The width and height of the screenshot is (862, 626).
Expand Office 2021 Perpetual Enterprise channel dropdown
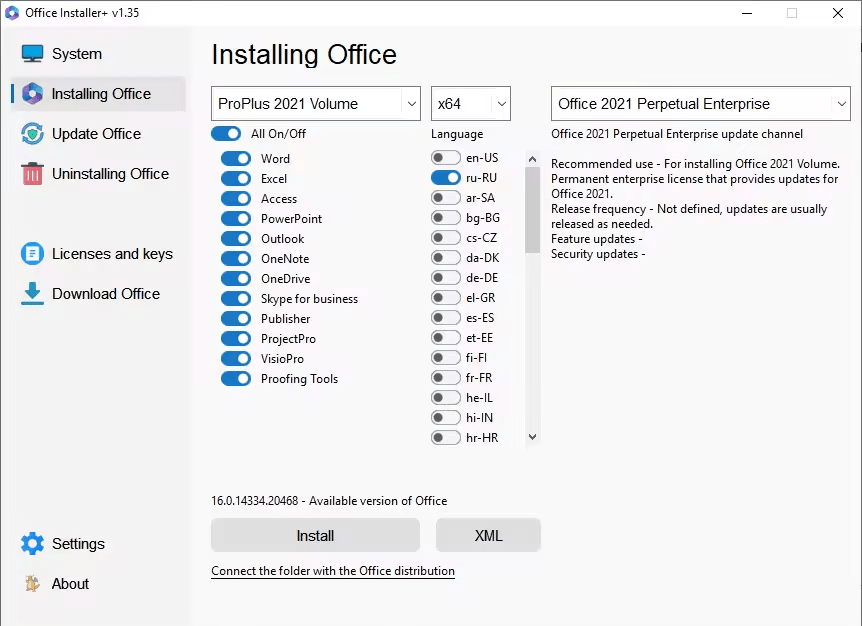pyautogui.click(x=700, y=103)
